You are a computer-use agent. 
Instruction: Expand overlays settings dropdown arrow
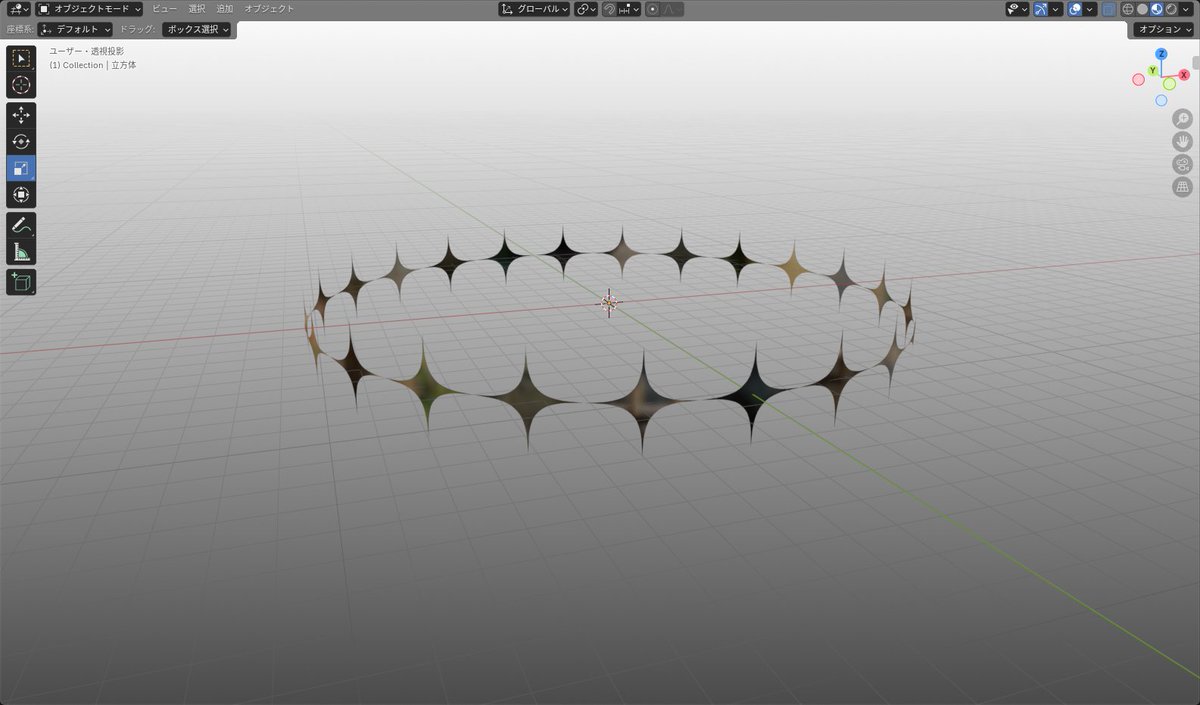coord(1091,9)
